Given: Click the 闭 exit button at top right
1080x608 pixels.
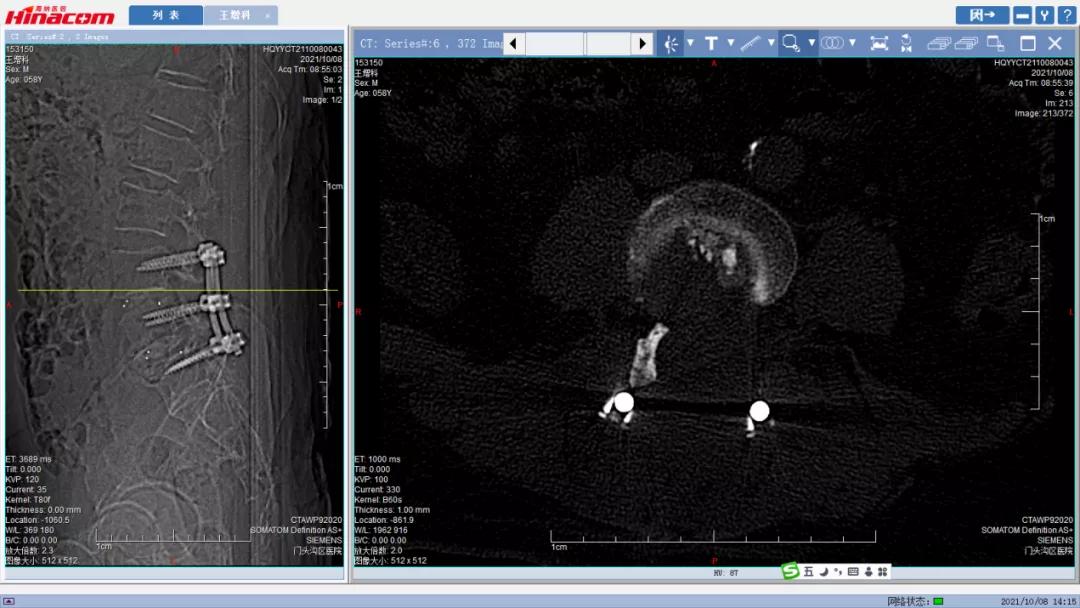Looking at the screenshot, I should pyautogui.click(x=982, y=15).
